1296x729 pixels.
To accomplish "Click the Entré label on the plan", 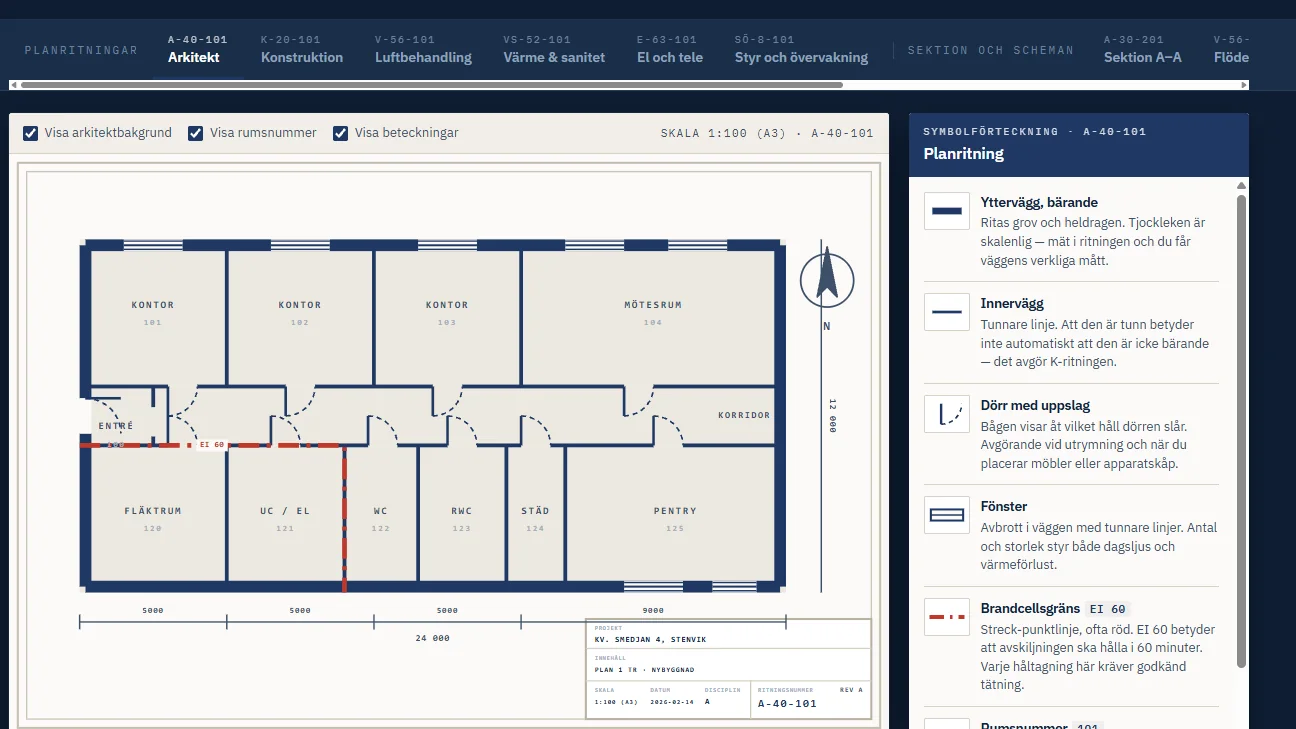I will click(x=116, y=426).
